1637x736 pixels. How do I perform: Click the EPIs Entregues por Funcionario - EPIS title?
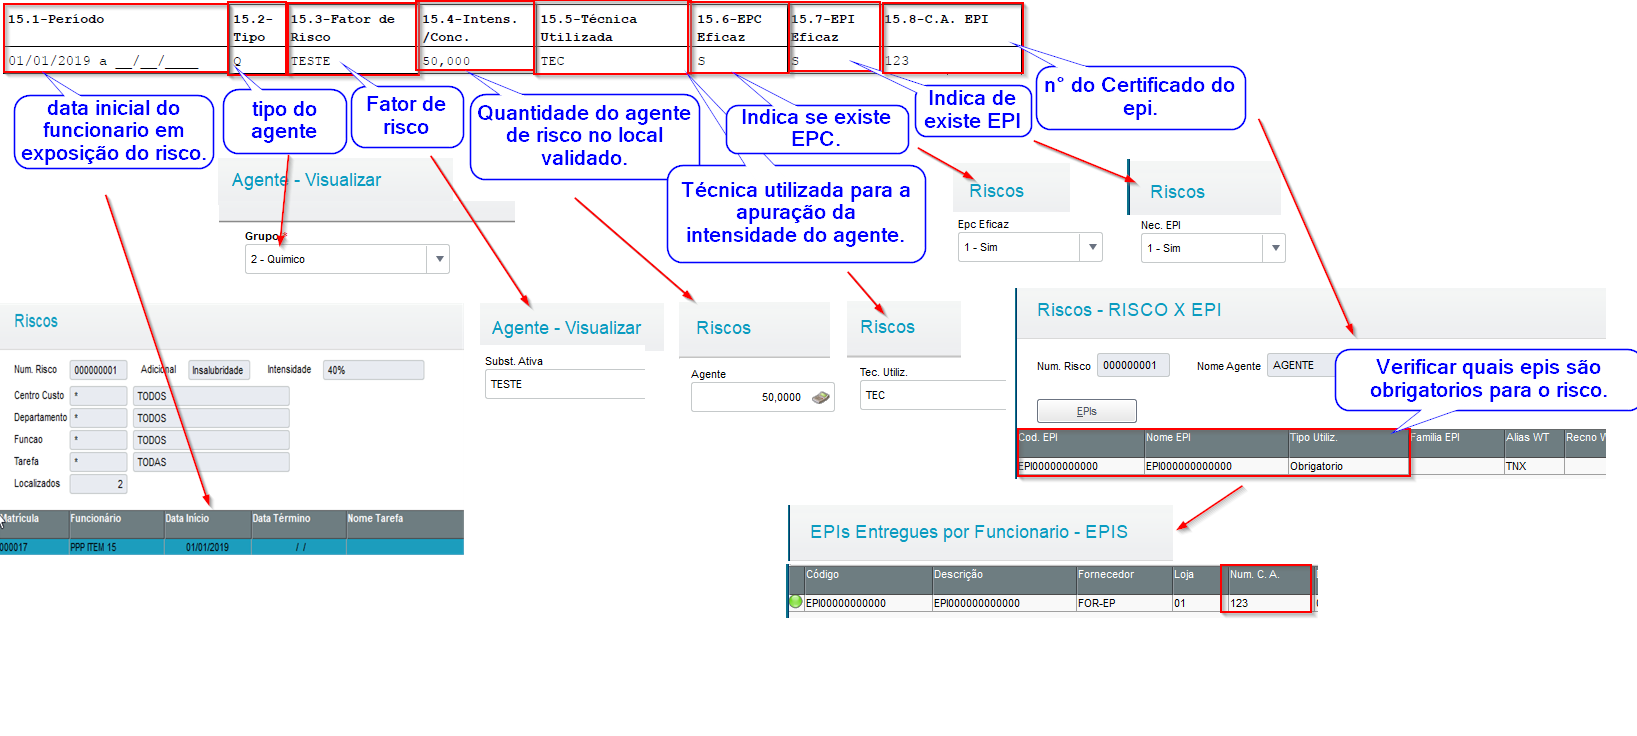pos(969,532)
